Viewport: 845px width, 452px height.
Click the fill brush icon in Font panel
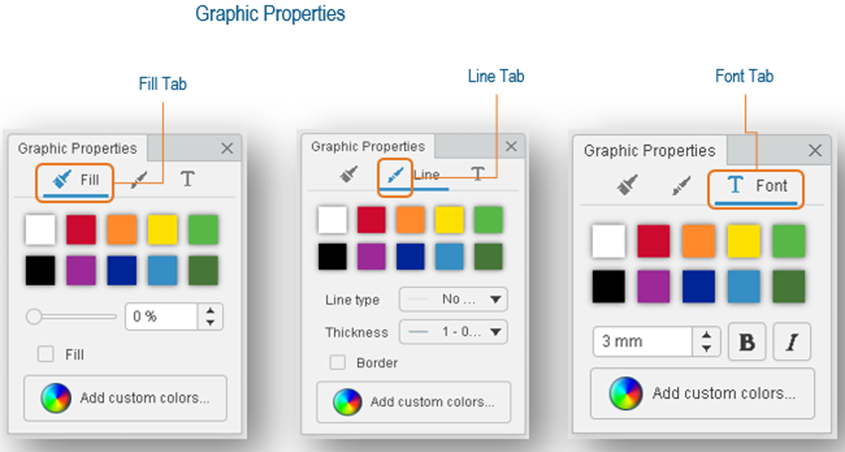pos(627,185)
